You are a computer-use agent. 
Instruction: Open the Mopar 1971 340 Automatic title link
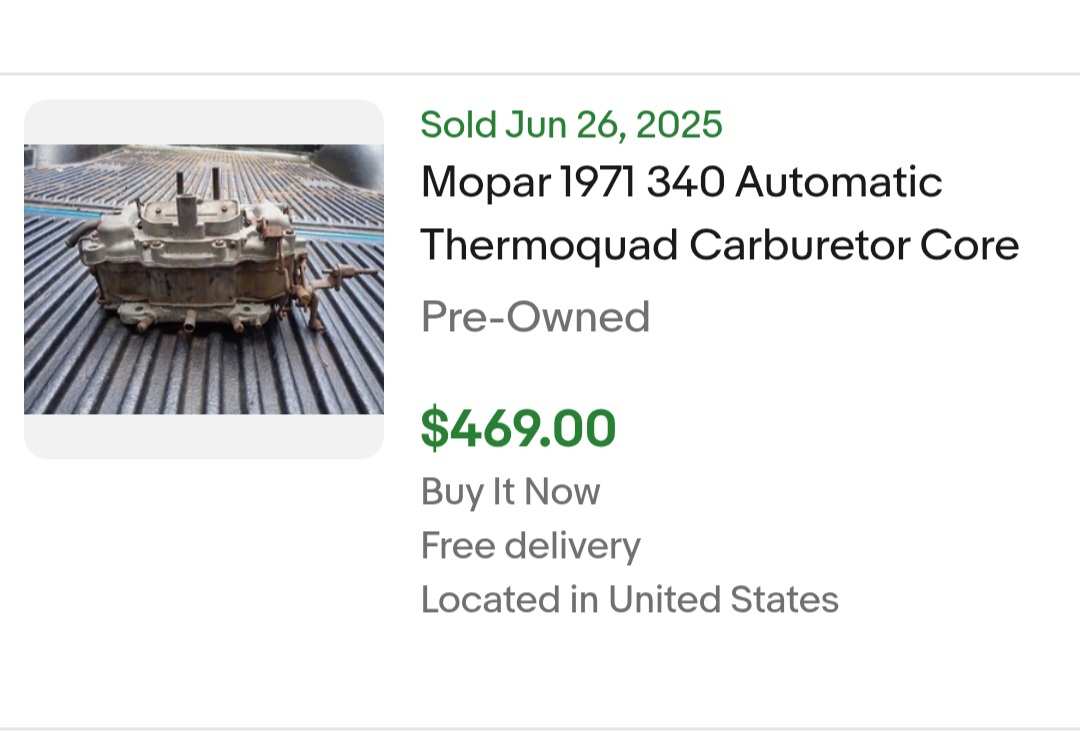681,182
